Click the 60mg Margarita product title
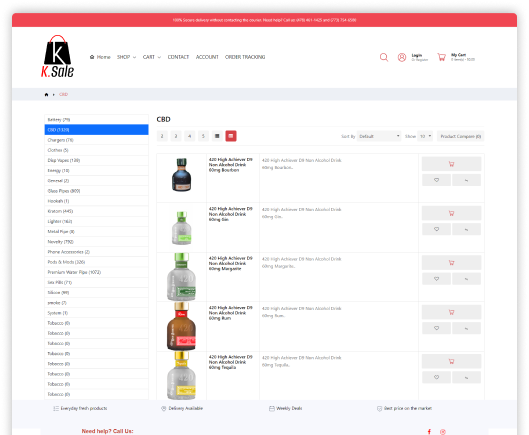The image size is (529, 435). (x=230, y=264)
